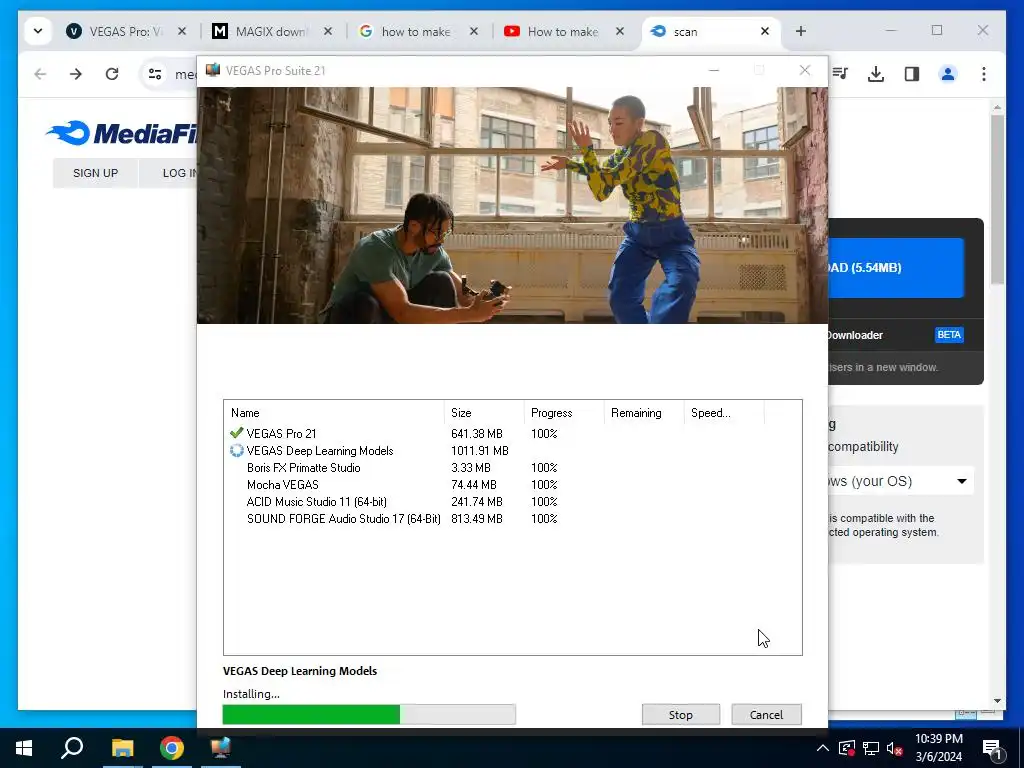Click the green installation progress bar

coord(369,714)
